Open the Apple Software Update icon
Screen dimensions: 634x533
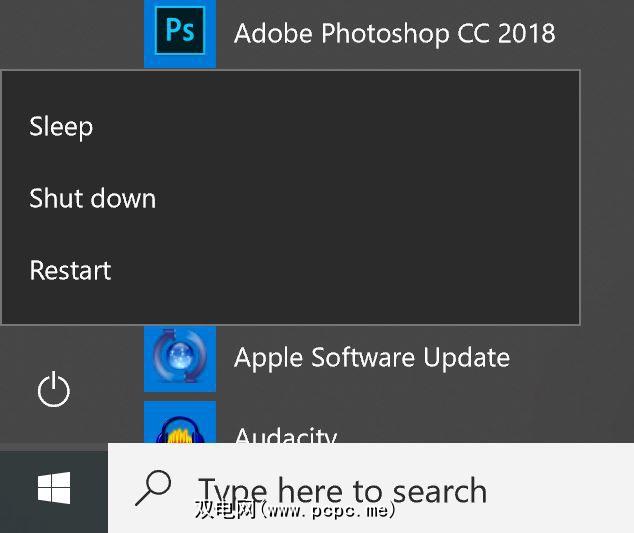coord(180,358)
